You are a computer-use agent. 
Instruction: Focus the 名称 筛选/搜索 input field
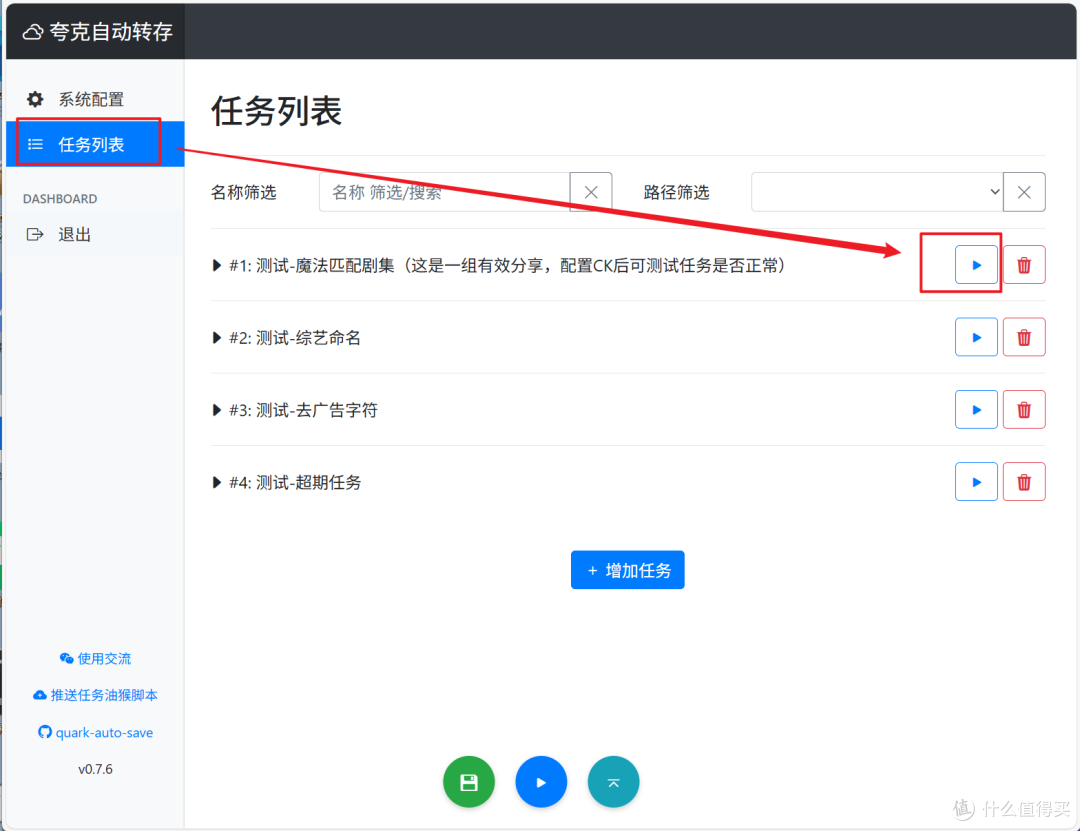[445, 192]
